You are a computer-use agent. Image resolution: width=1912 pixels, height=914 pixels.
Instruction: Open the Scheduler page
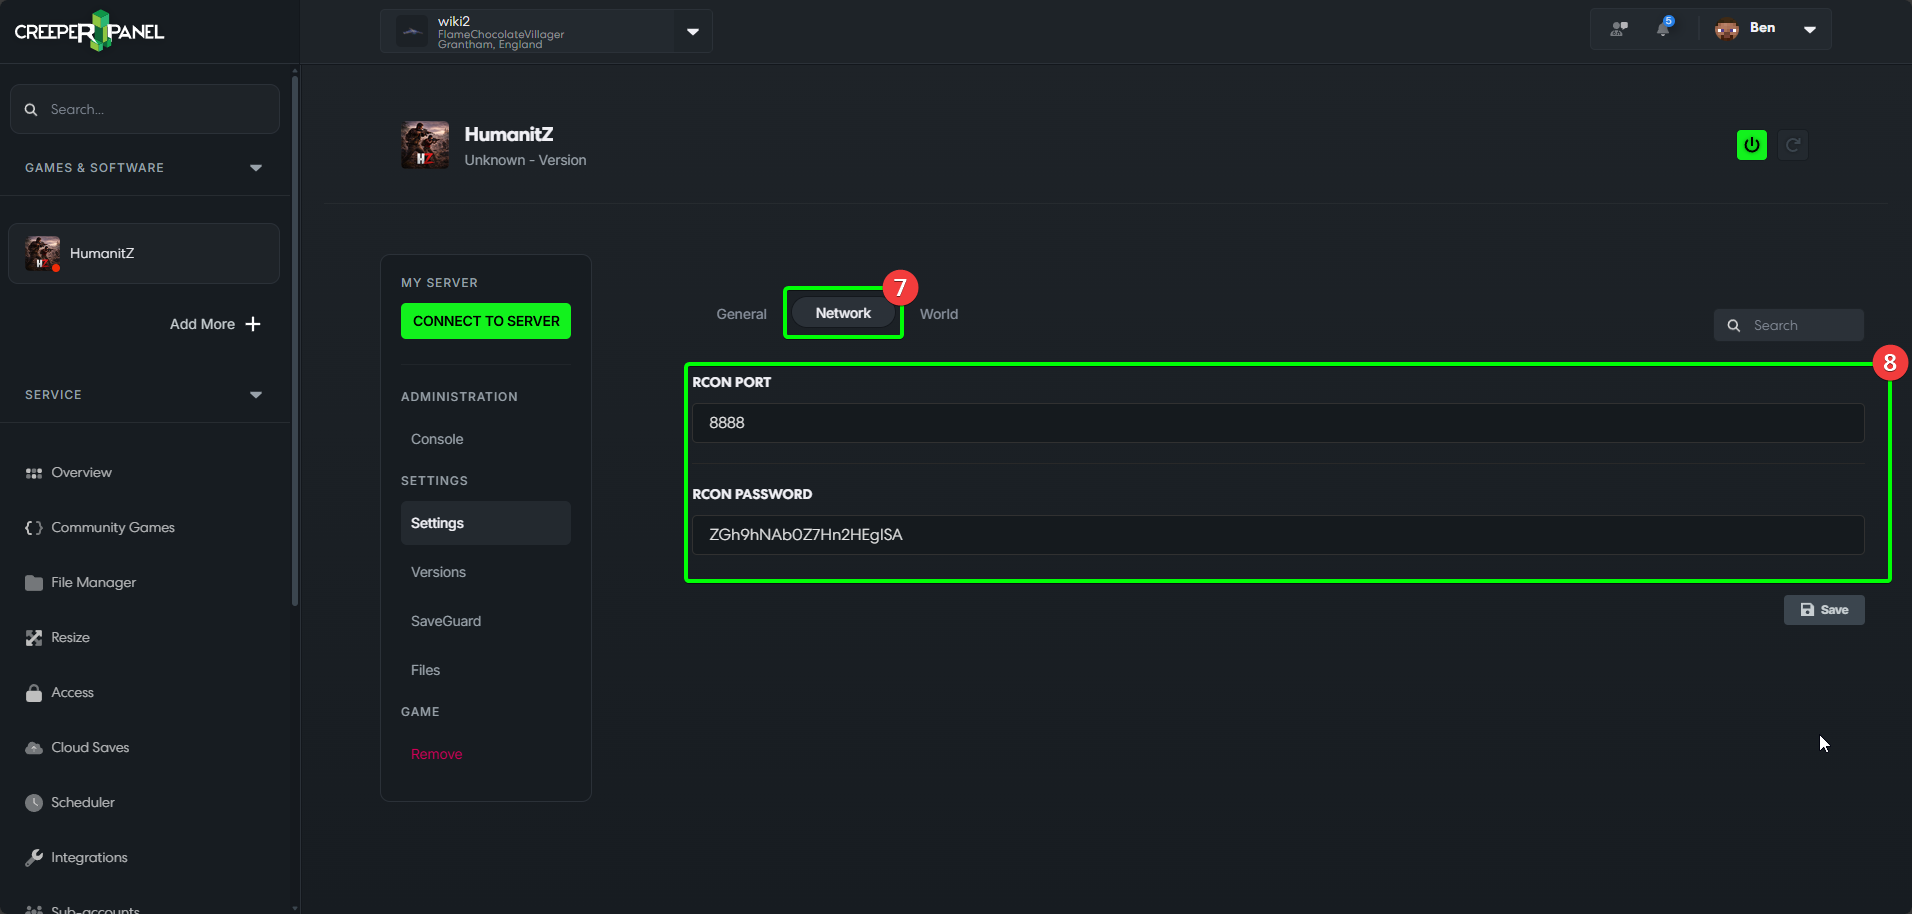(82, 802)
